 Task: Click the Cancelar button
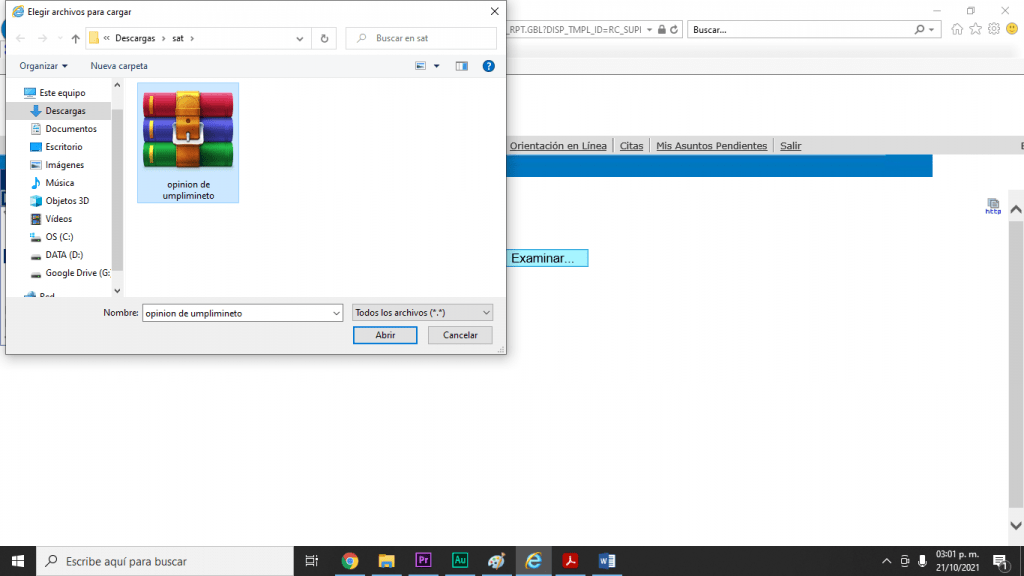pos(460,335)
